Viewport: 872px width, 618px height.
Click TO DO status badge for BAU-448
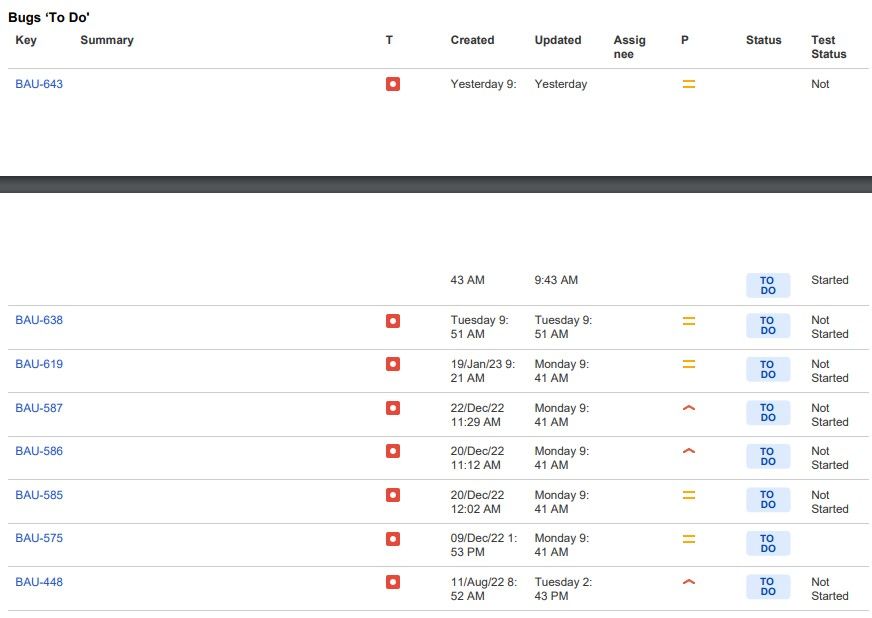(x=768, y=587)
